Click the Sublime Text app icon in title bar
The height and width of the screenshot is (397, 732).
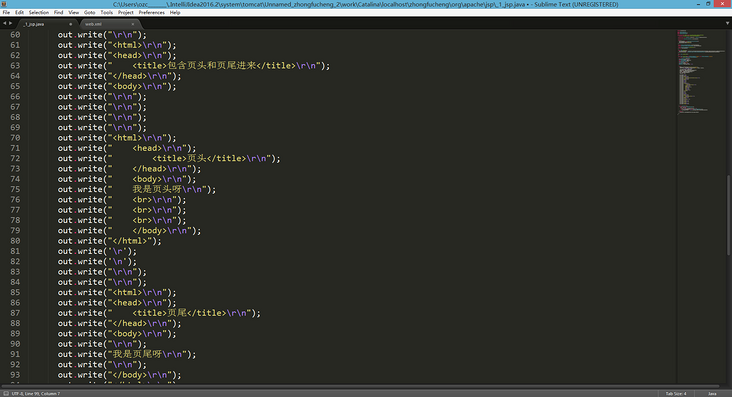pyautogui.click(x=4, y=4)
